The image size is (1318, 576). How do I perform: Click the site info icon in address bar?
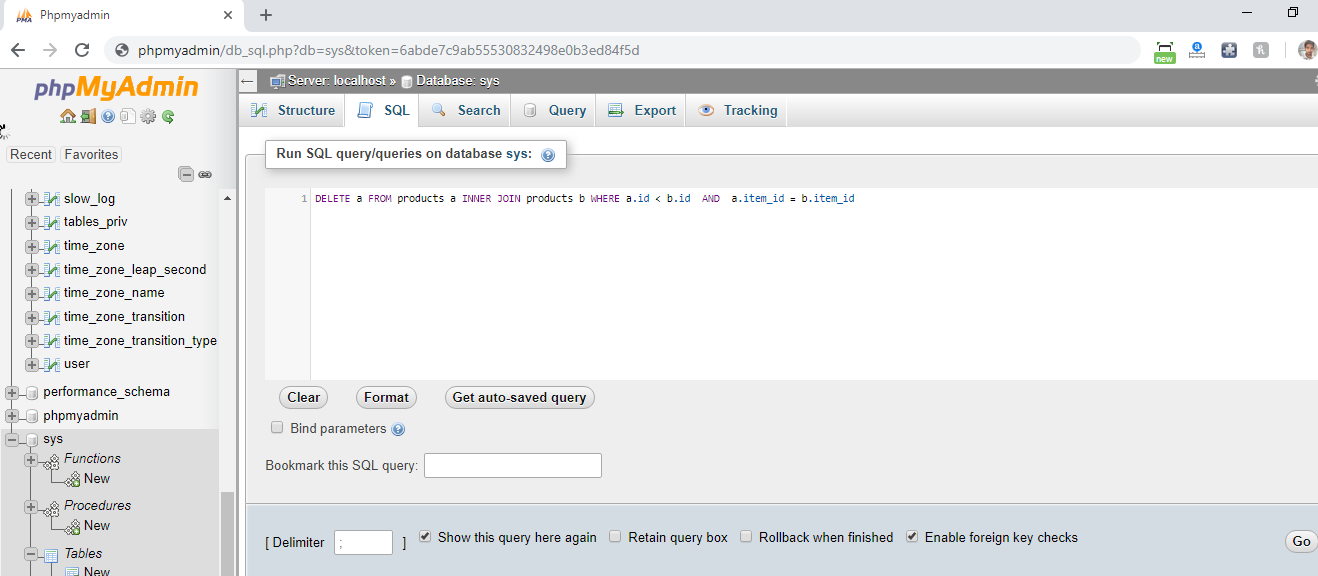122,50
